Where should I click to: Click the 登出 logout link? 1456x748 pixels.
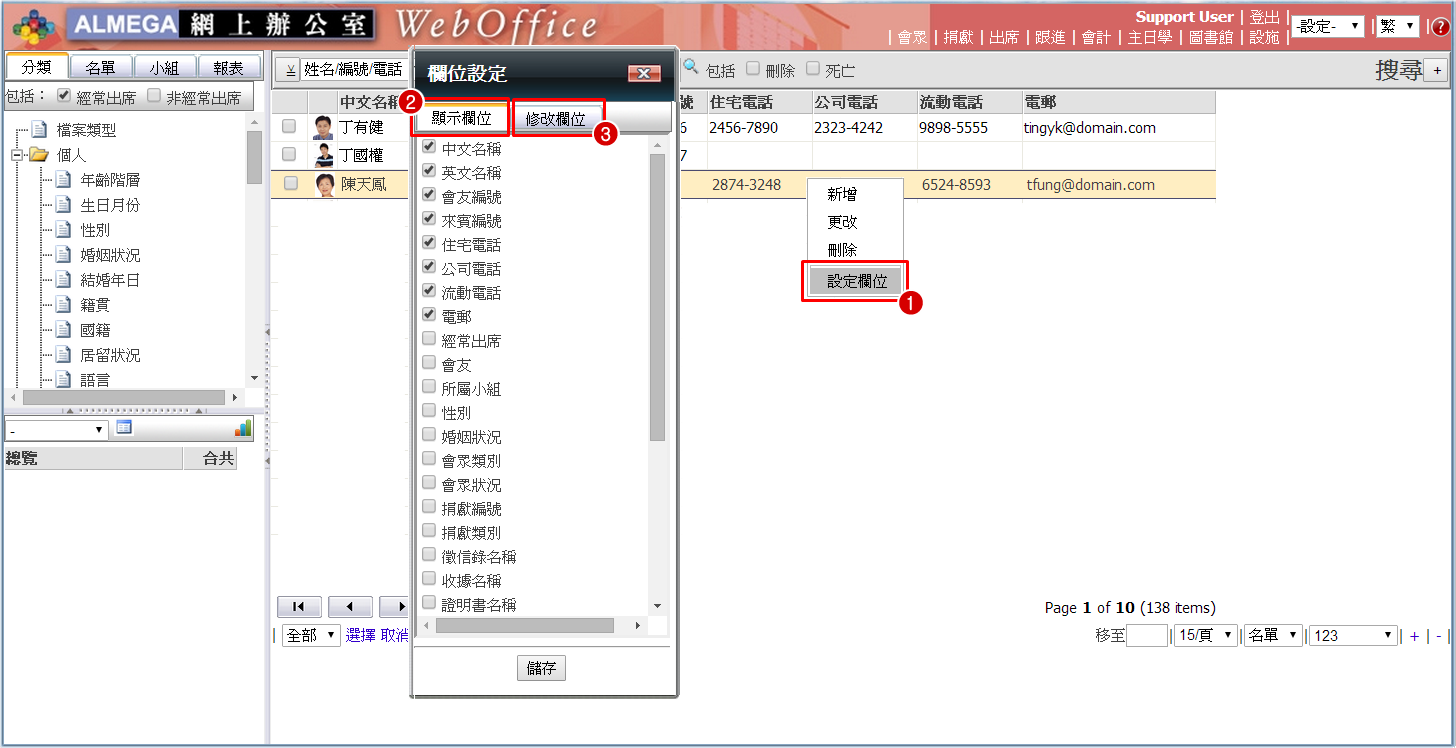pyautogui.click(x=1264, y=17)
